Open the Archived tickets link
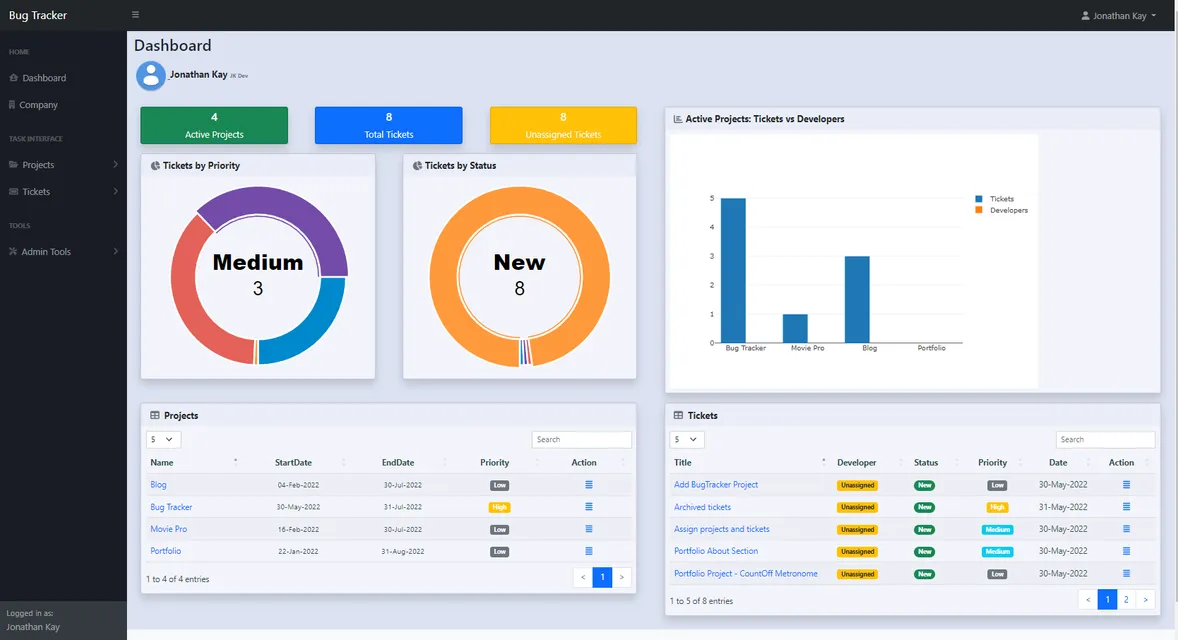The height and width of the screenshot is (640, 1178). [x=702, y=507]
